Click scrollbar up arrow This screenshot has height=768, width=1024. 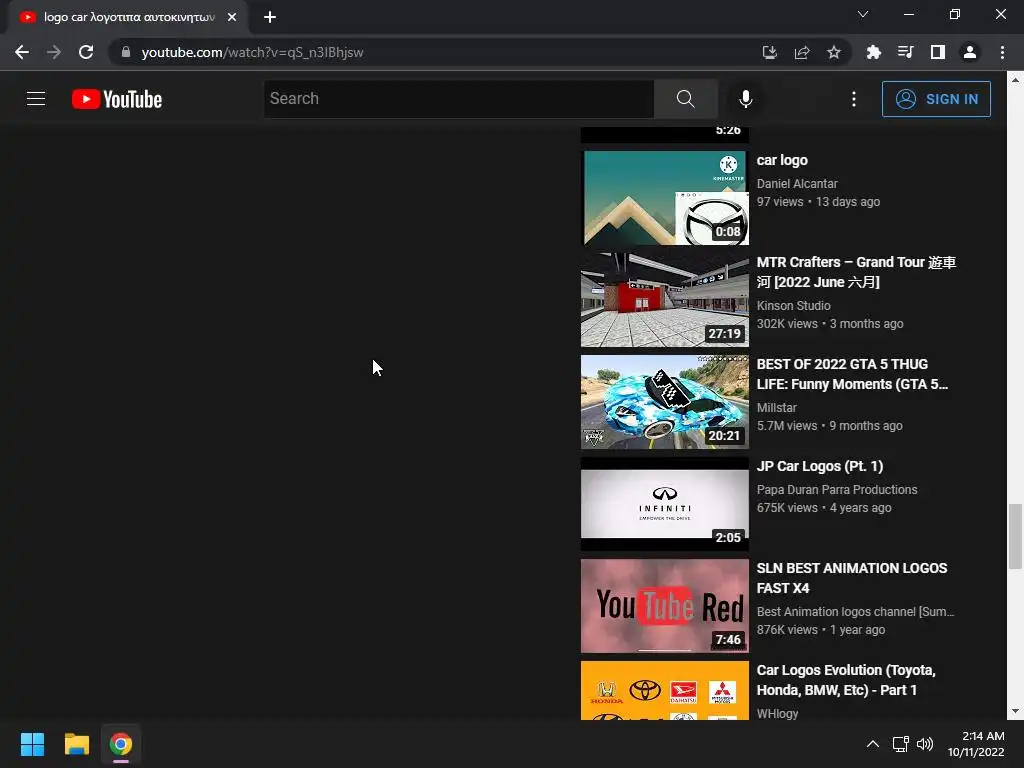[x=1015, y=80]
